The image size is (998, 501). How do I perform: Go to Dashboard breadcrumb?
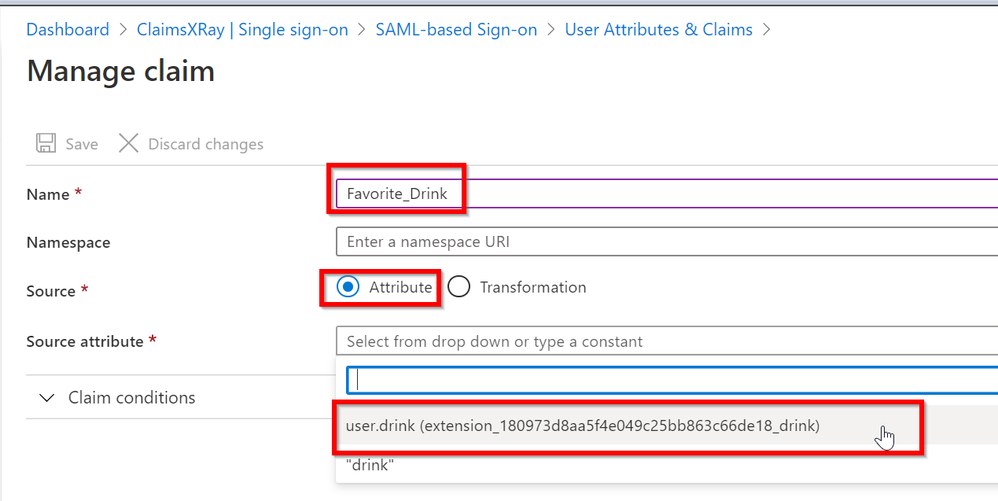(68, 30)
